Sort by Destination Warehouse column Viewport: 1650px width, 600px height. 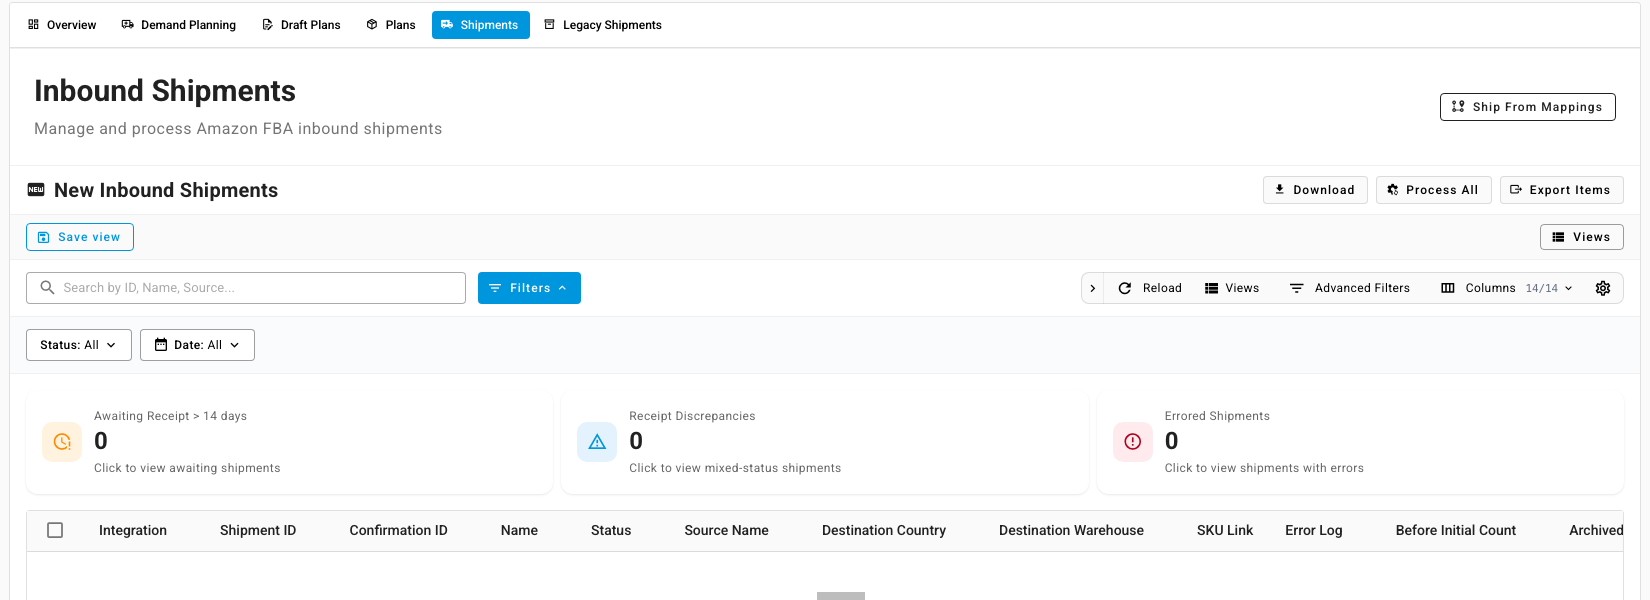(x=1071, y=531)
